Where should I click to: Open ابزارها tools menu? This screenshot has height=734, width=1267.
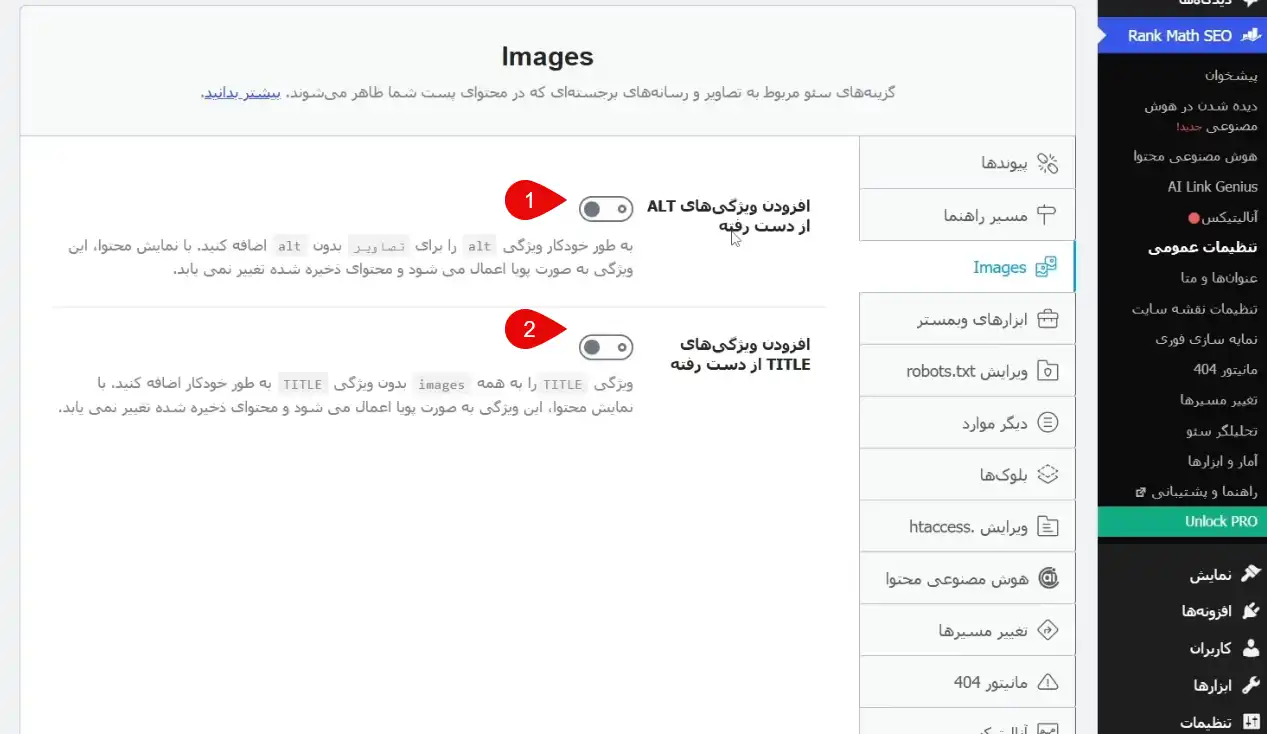click(1182, 685)
